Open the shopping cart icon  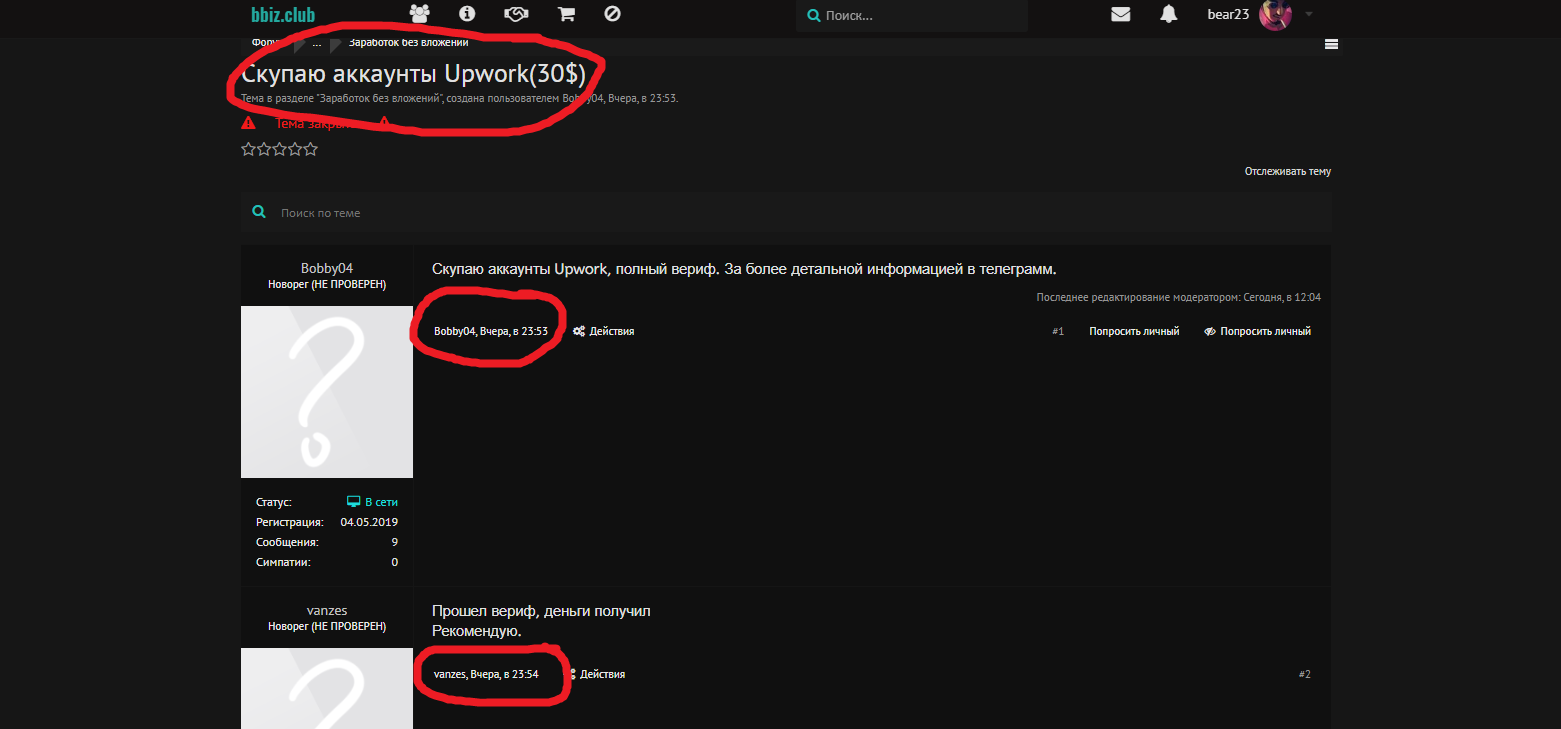[x=566, y=14]
